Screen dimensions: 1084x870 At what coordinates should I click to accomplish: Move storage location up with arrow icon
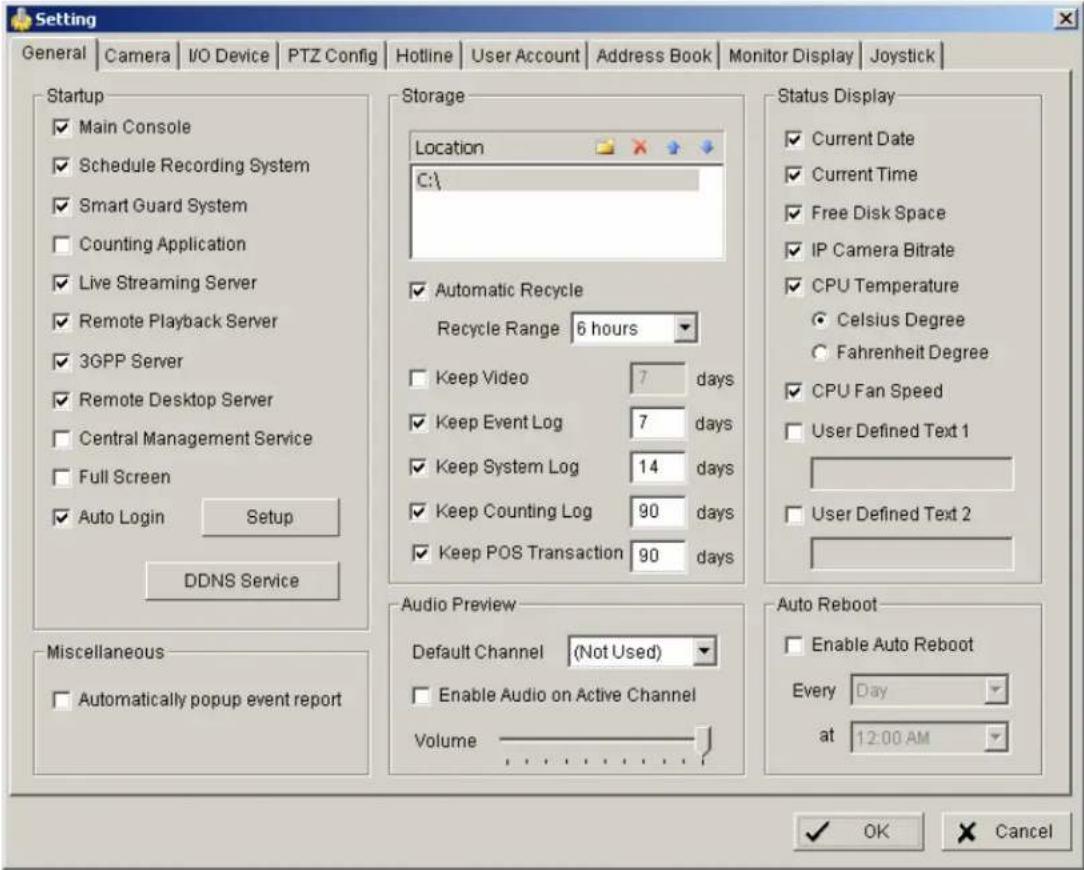(673, 147)
